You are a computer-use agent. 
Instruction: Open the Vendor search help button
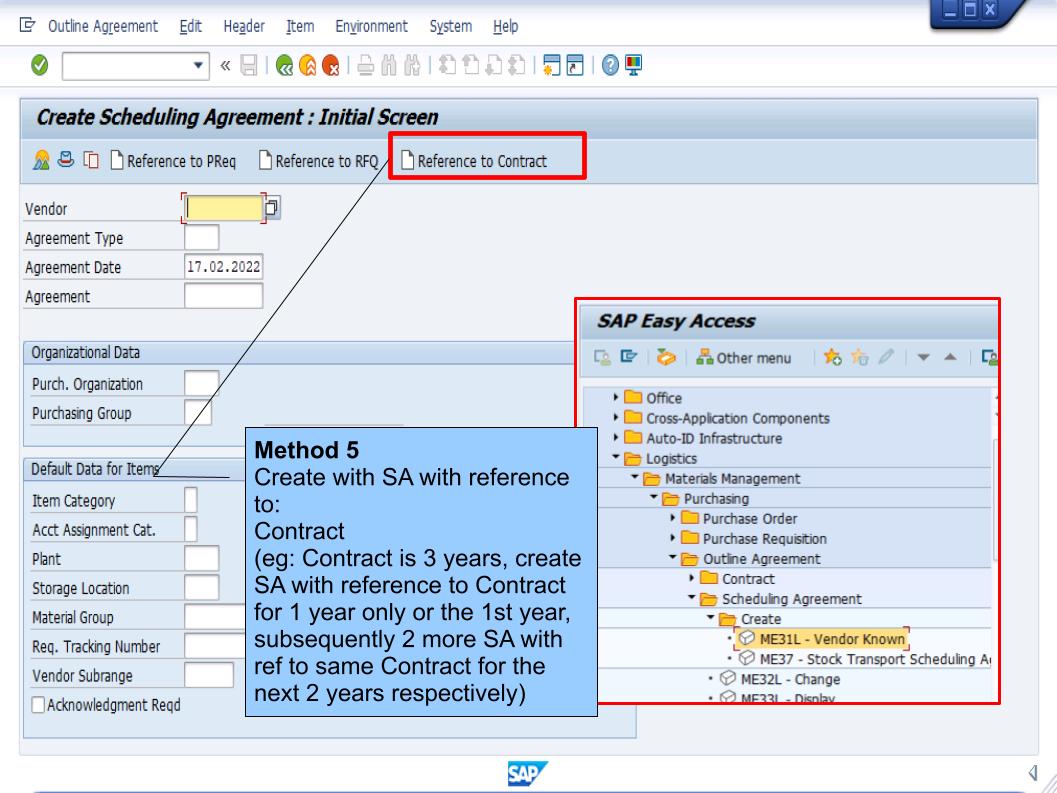coord(271,208)
